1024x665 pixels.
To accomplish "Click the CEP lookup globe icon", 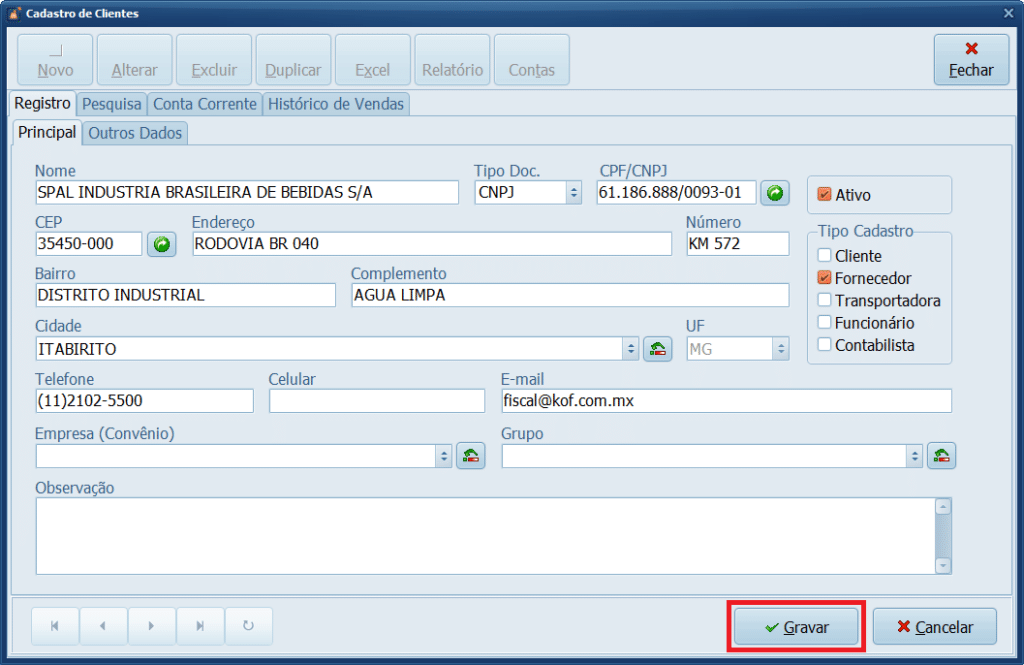I will (161, 243).
